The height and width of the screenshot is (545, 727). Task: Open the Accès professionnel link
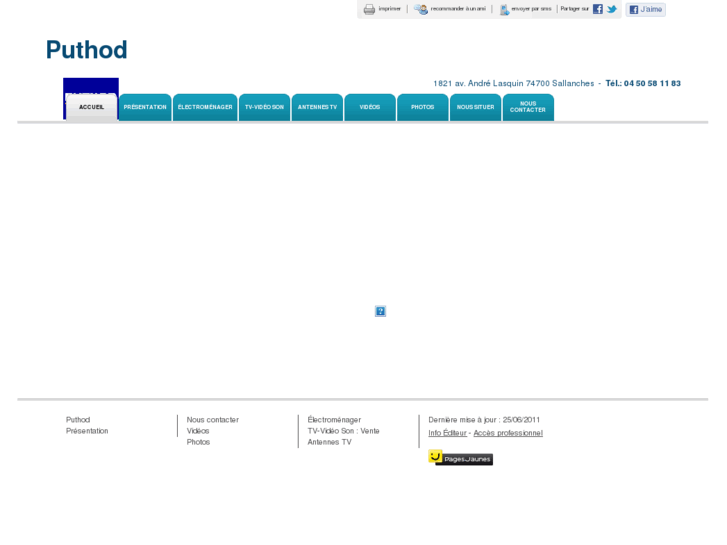[x=508, y=433]
